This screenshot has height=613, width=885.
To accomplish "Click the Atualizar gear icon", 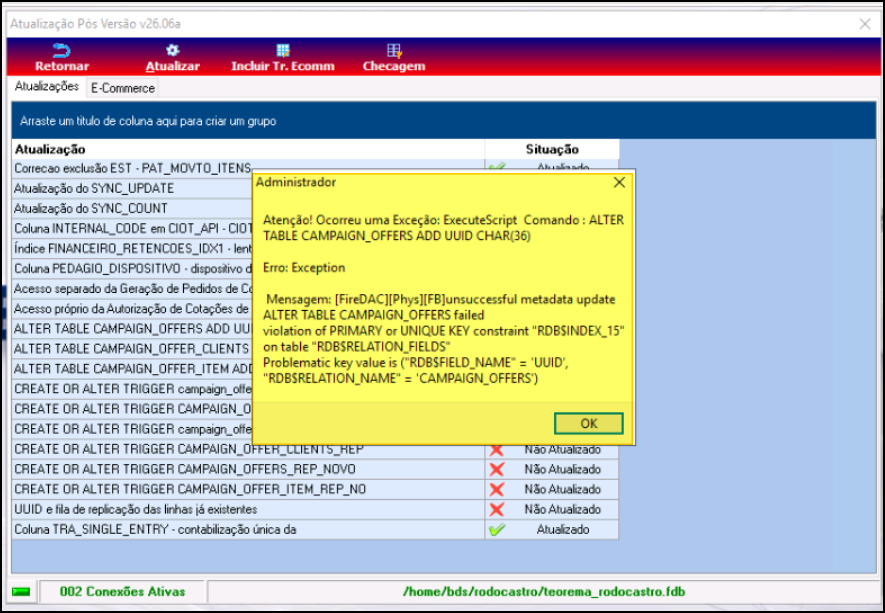I will [x=172, y=51].
